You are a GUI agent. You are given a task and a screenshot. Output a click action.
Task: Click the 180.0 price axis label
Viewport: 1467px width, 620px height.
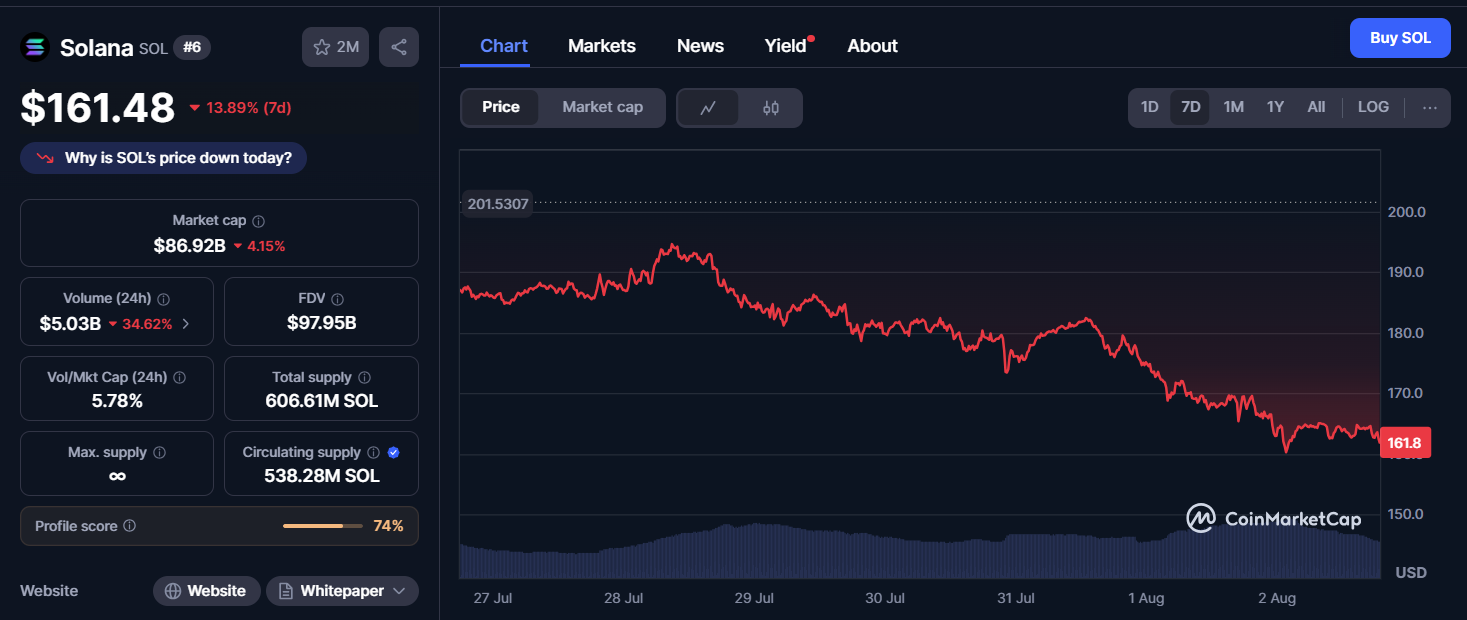click(x=1406, y=333)
